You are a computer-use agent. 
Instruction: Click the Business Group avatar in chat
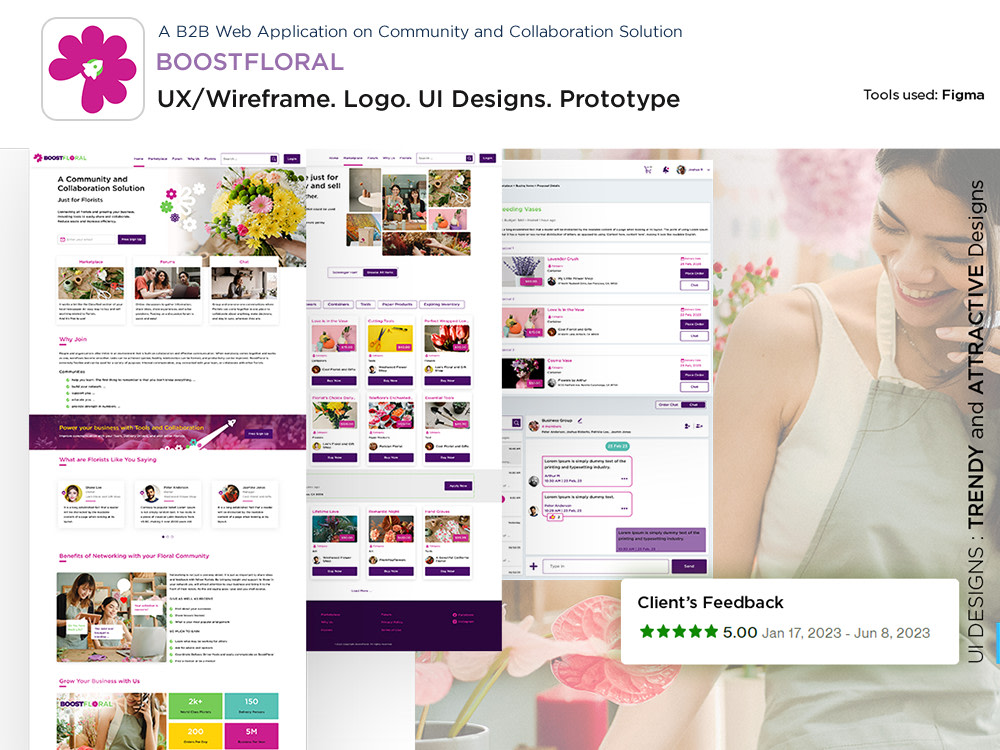coord(534,425)
